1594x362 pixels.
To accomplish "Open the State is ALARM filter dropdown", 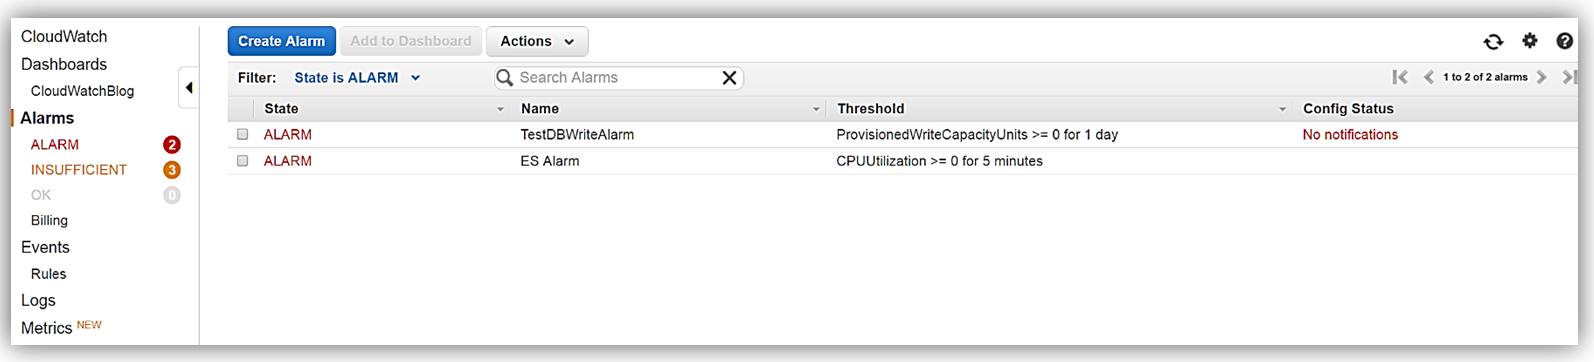I will point(357,77).
